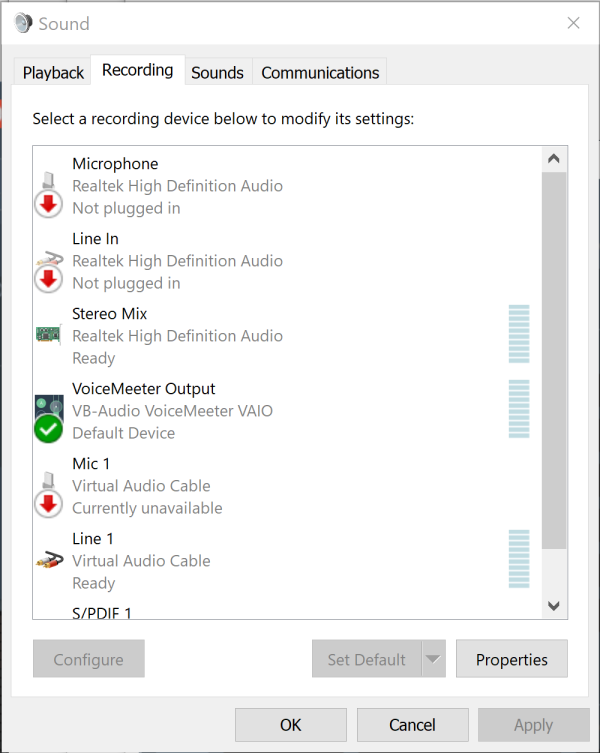This screenshot has width=600, height=753.
Task: Click the Line 1 RCA cable icon
Action: pos(49,560)
